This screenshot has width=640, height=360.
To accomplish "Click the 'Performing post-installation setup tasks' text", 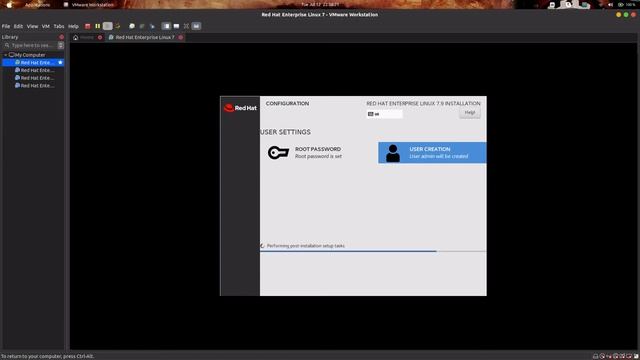I will pyautogui.click(x=306, y=246).
